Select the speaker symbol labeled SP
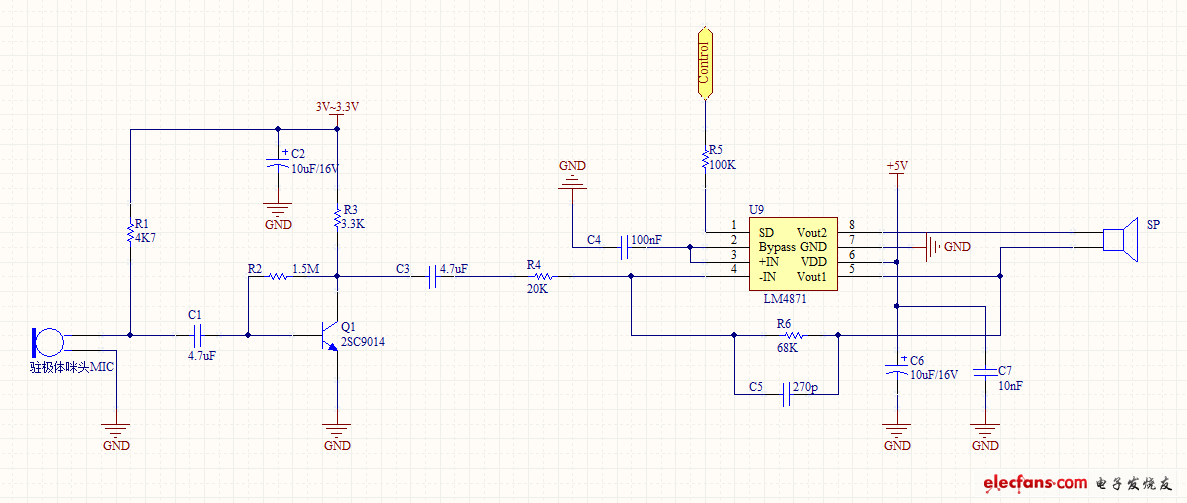This screenshot has width=1187, height=503. [x=1120, y=239]
